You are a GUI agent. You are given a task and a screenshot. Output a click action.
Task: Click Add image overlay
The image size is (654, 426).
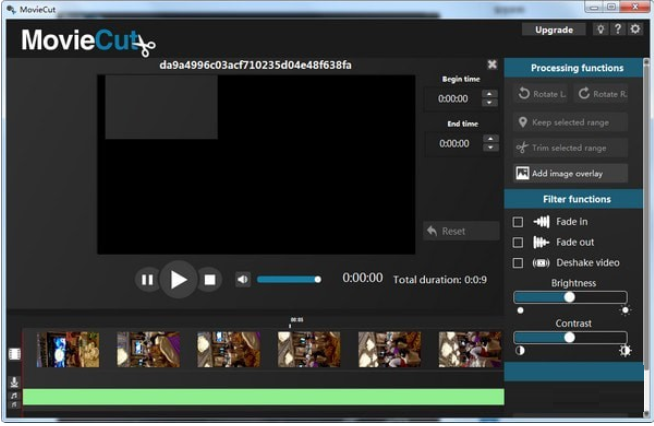tap(571, 173)
